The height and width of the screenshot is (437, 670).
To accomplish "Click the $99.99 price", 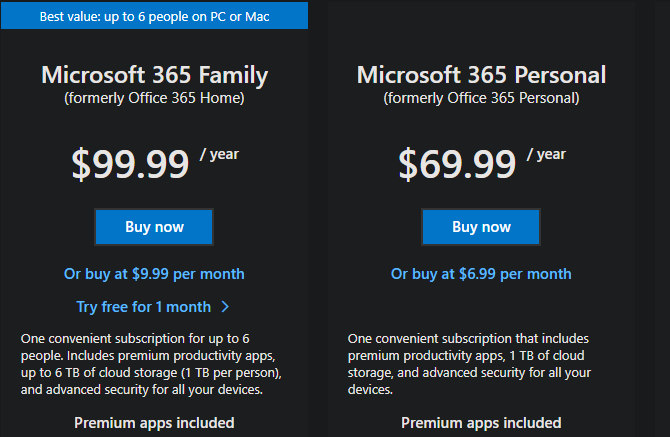I will (130, 163).
